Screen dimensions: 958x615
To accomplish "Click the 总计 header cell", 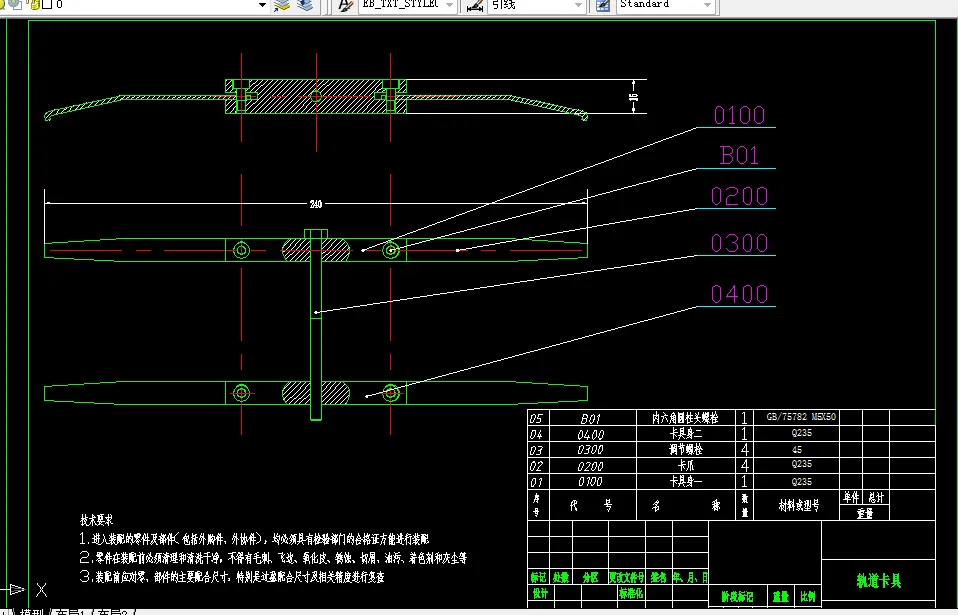I will click(x=876, y=497).
